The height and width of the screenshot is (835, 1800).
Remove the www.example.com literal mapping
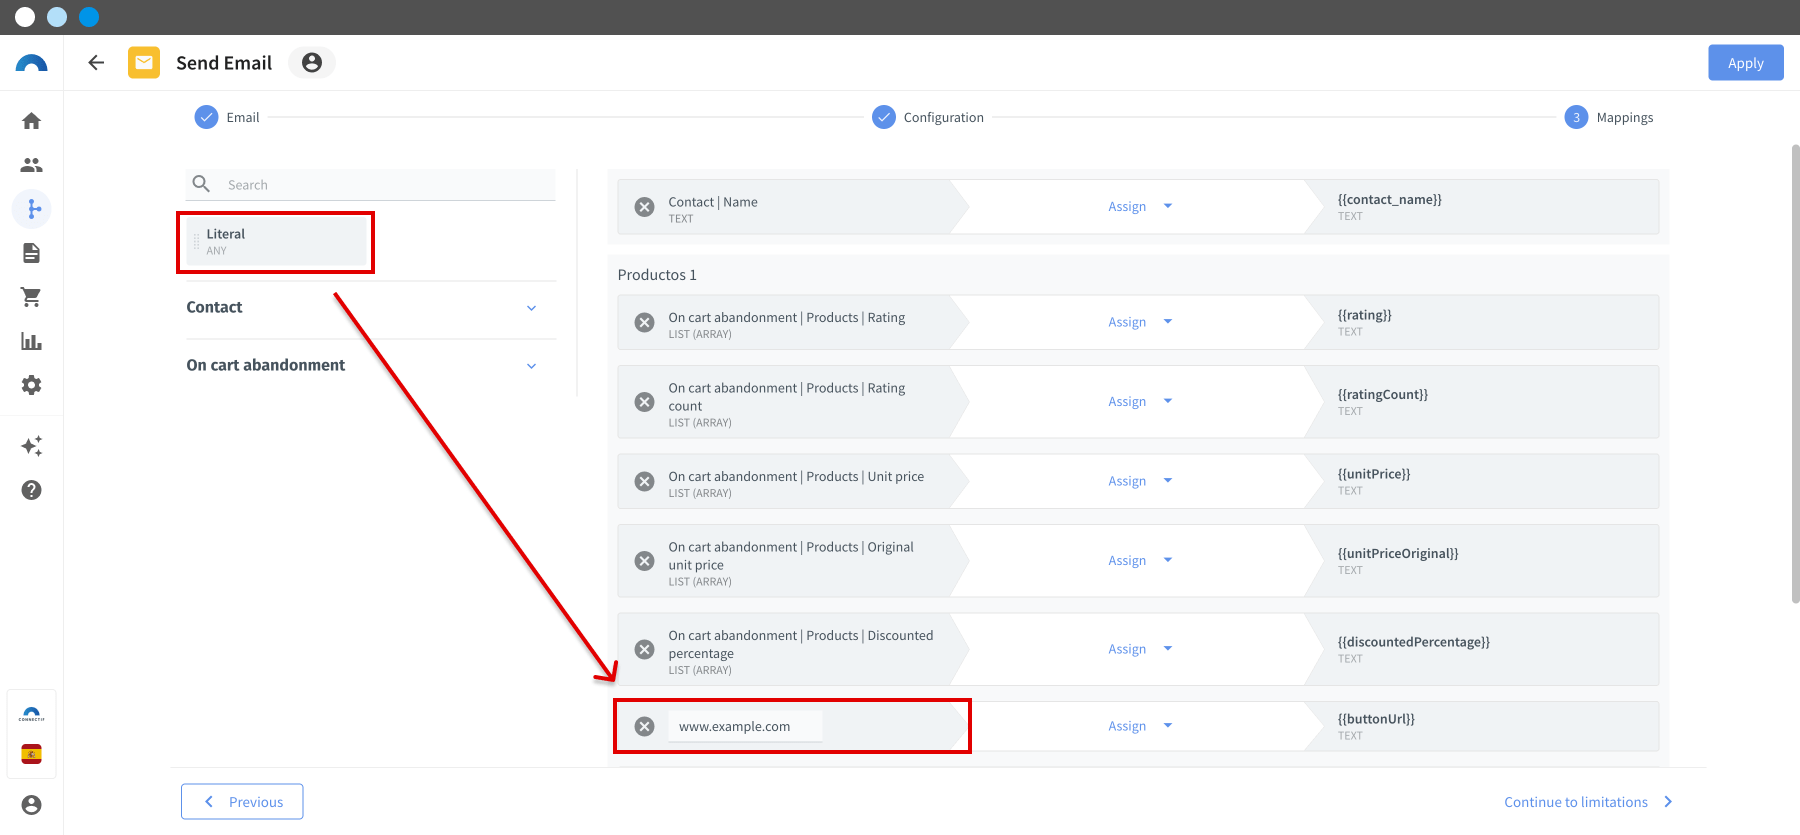[x=645, y=726]
